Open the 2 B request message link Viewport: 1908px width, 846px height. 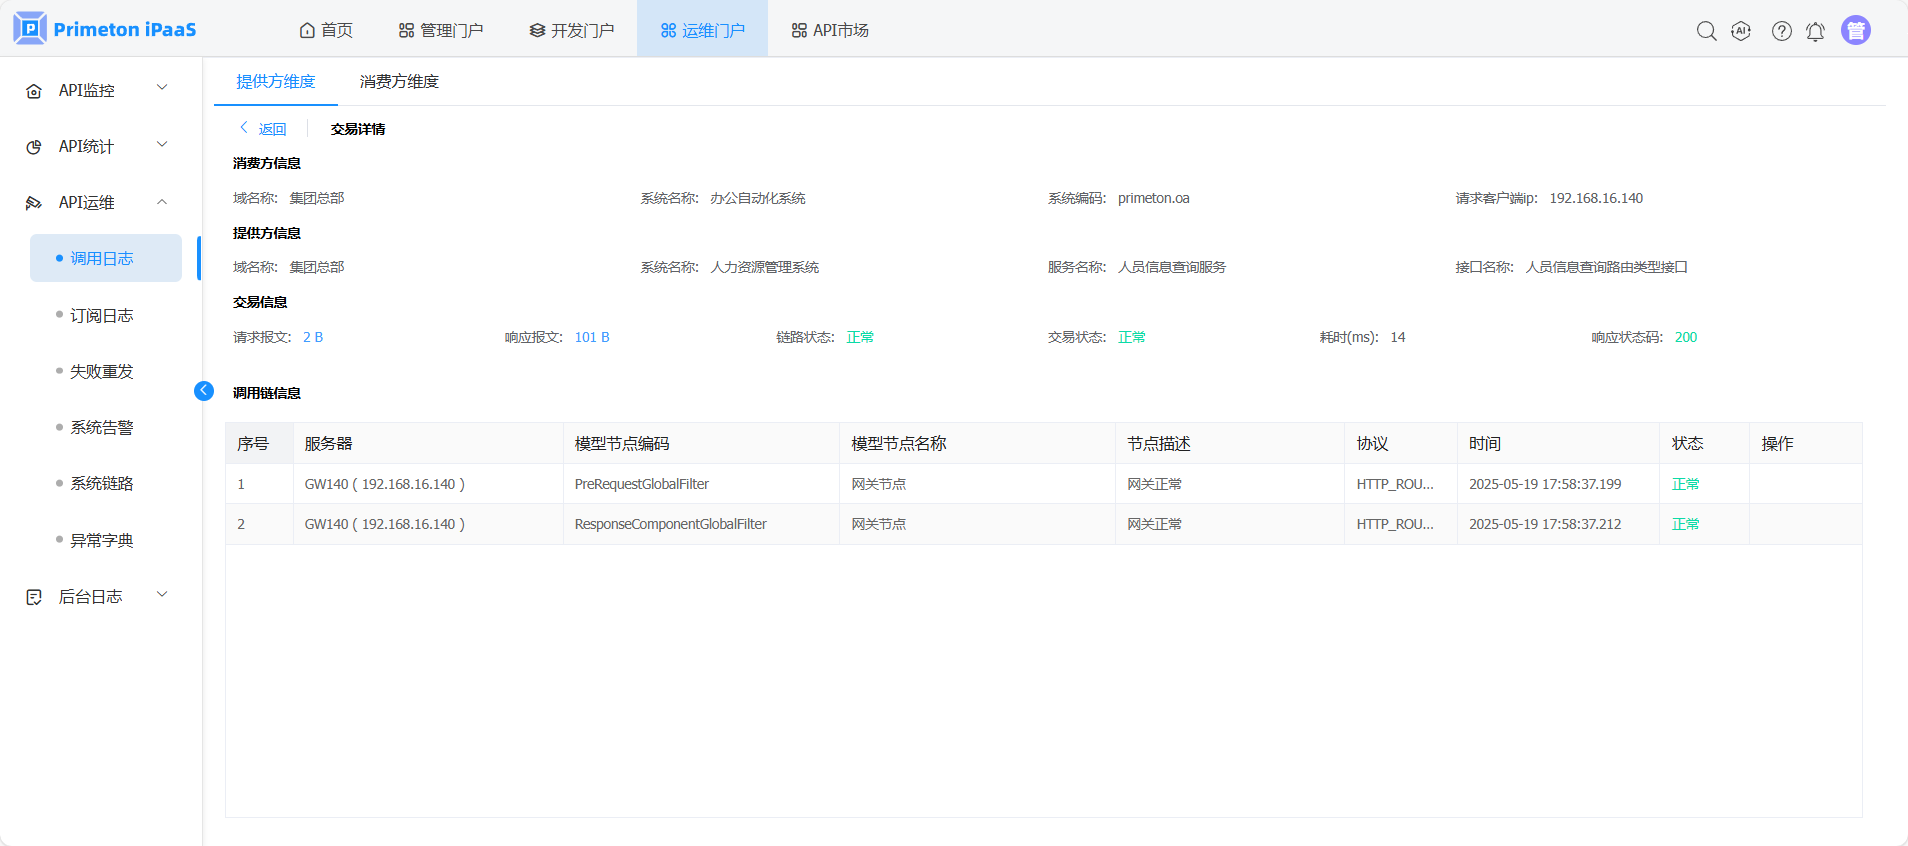[x=313, y=338]
